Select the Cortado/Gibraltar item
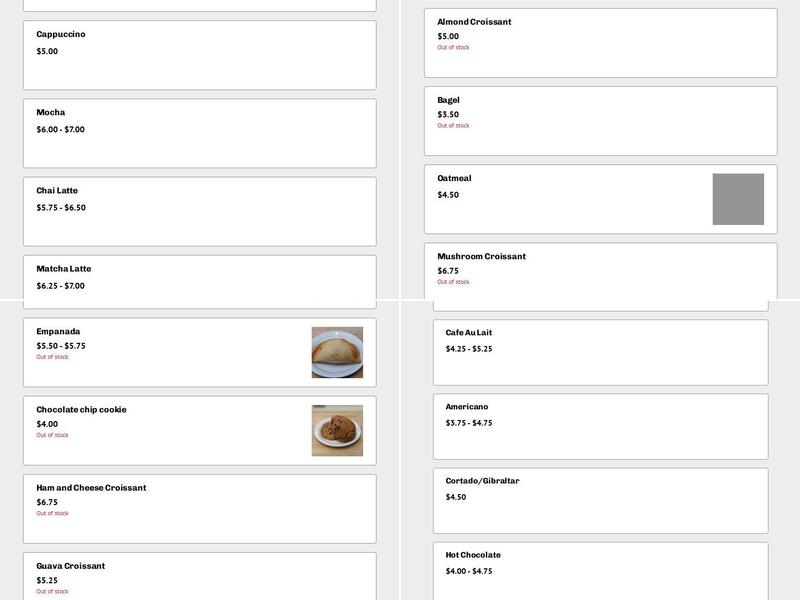The image size is (800, 600). click(x=600, y=500)
